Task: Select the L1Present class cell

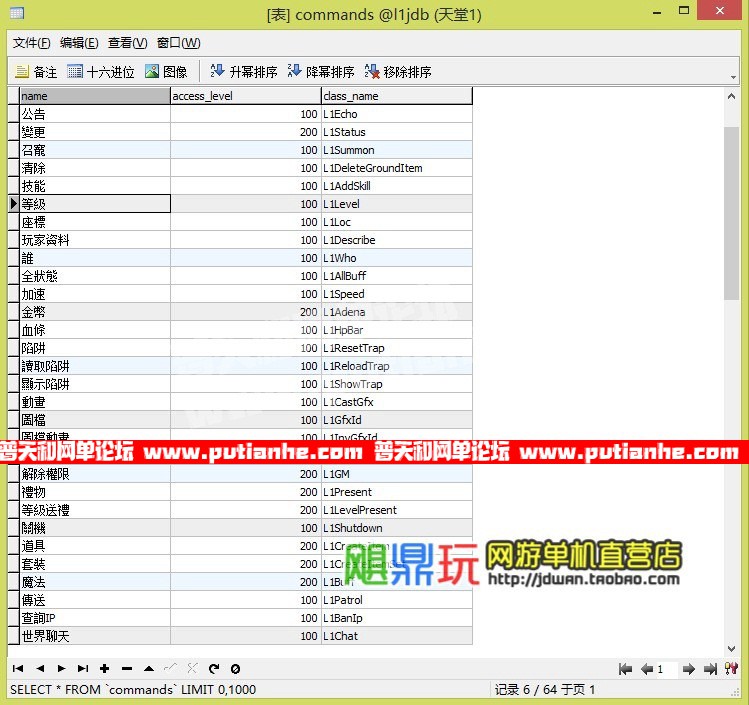Action: [397, 492]
